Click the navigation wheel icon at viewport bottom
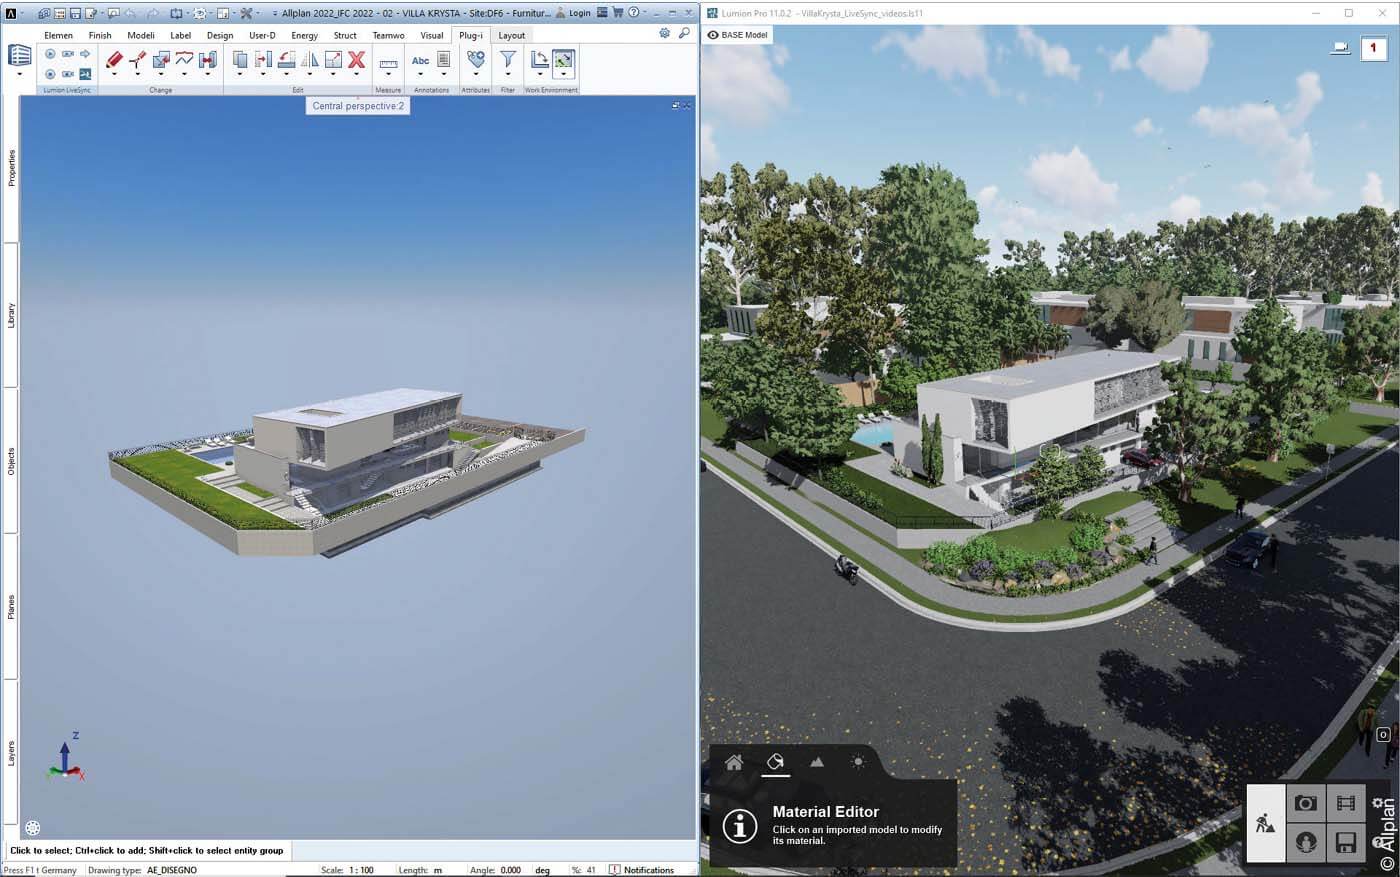1400x877 pixels. click(33, 828)
